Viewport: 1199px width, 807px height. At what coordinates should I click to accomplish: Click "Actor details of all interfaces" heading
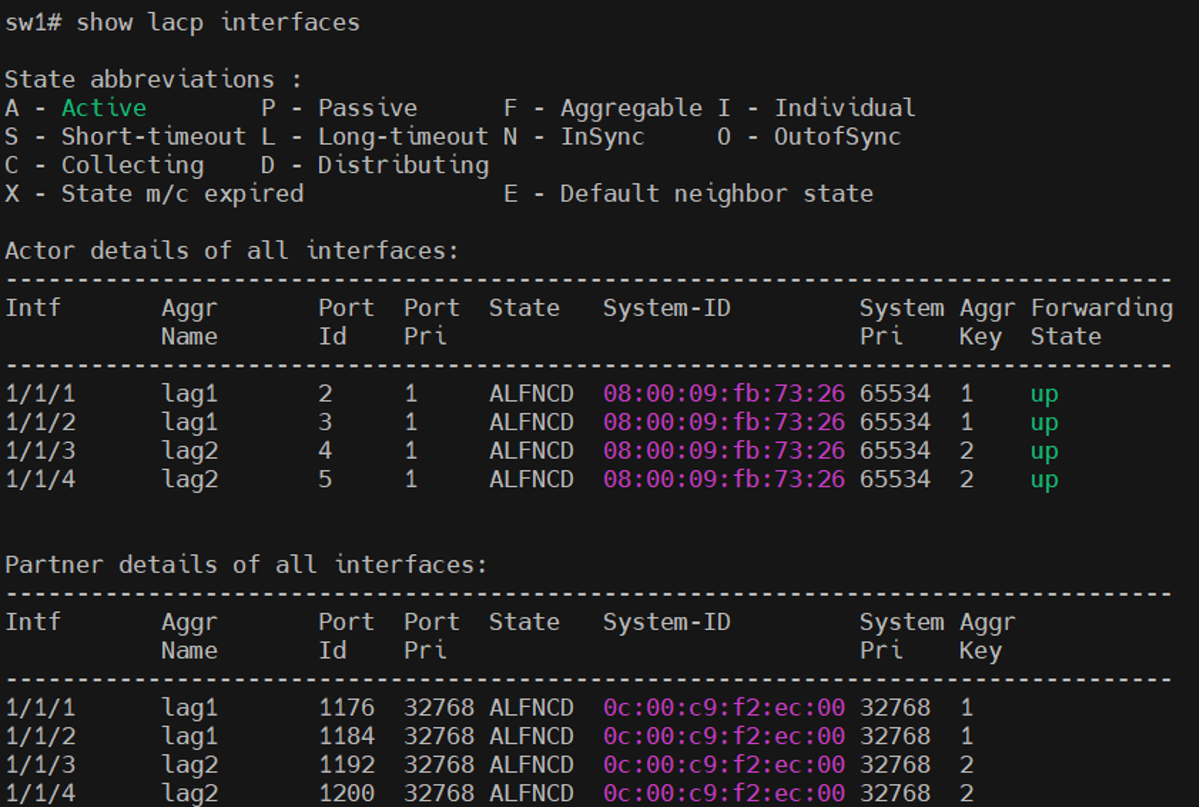click(x=231, y=250)
